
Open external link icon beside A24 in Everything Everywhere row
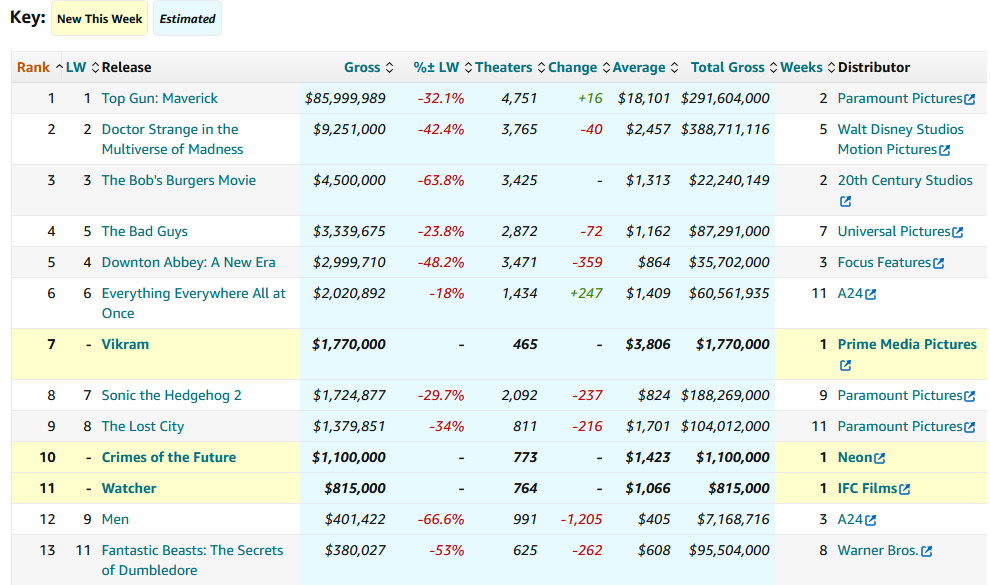click(x=871, y=294)
